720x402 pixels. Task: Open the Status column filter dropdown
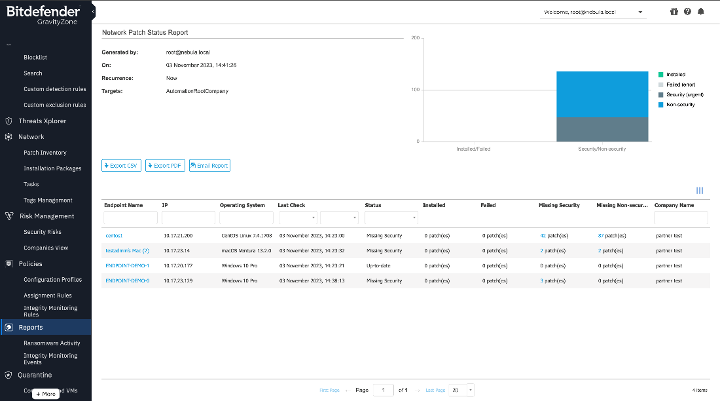click(390, 218)
